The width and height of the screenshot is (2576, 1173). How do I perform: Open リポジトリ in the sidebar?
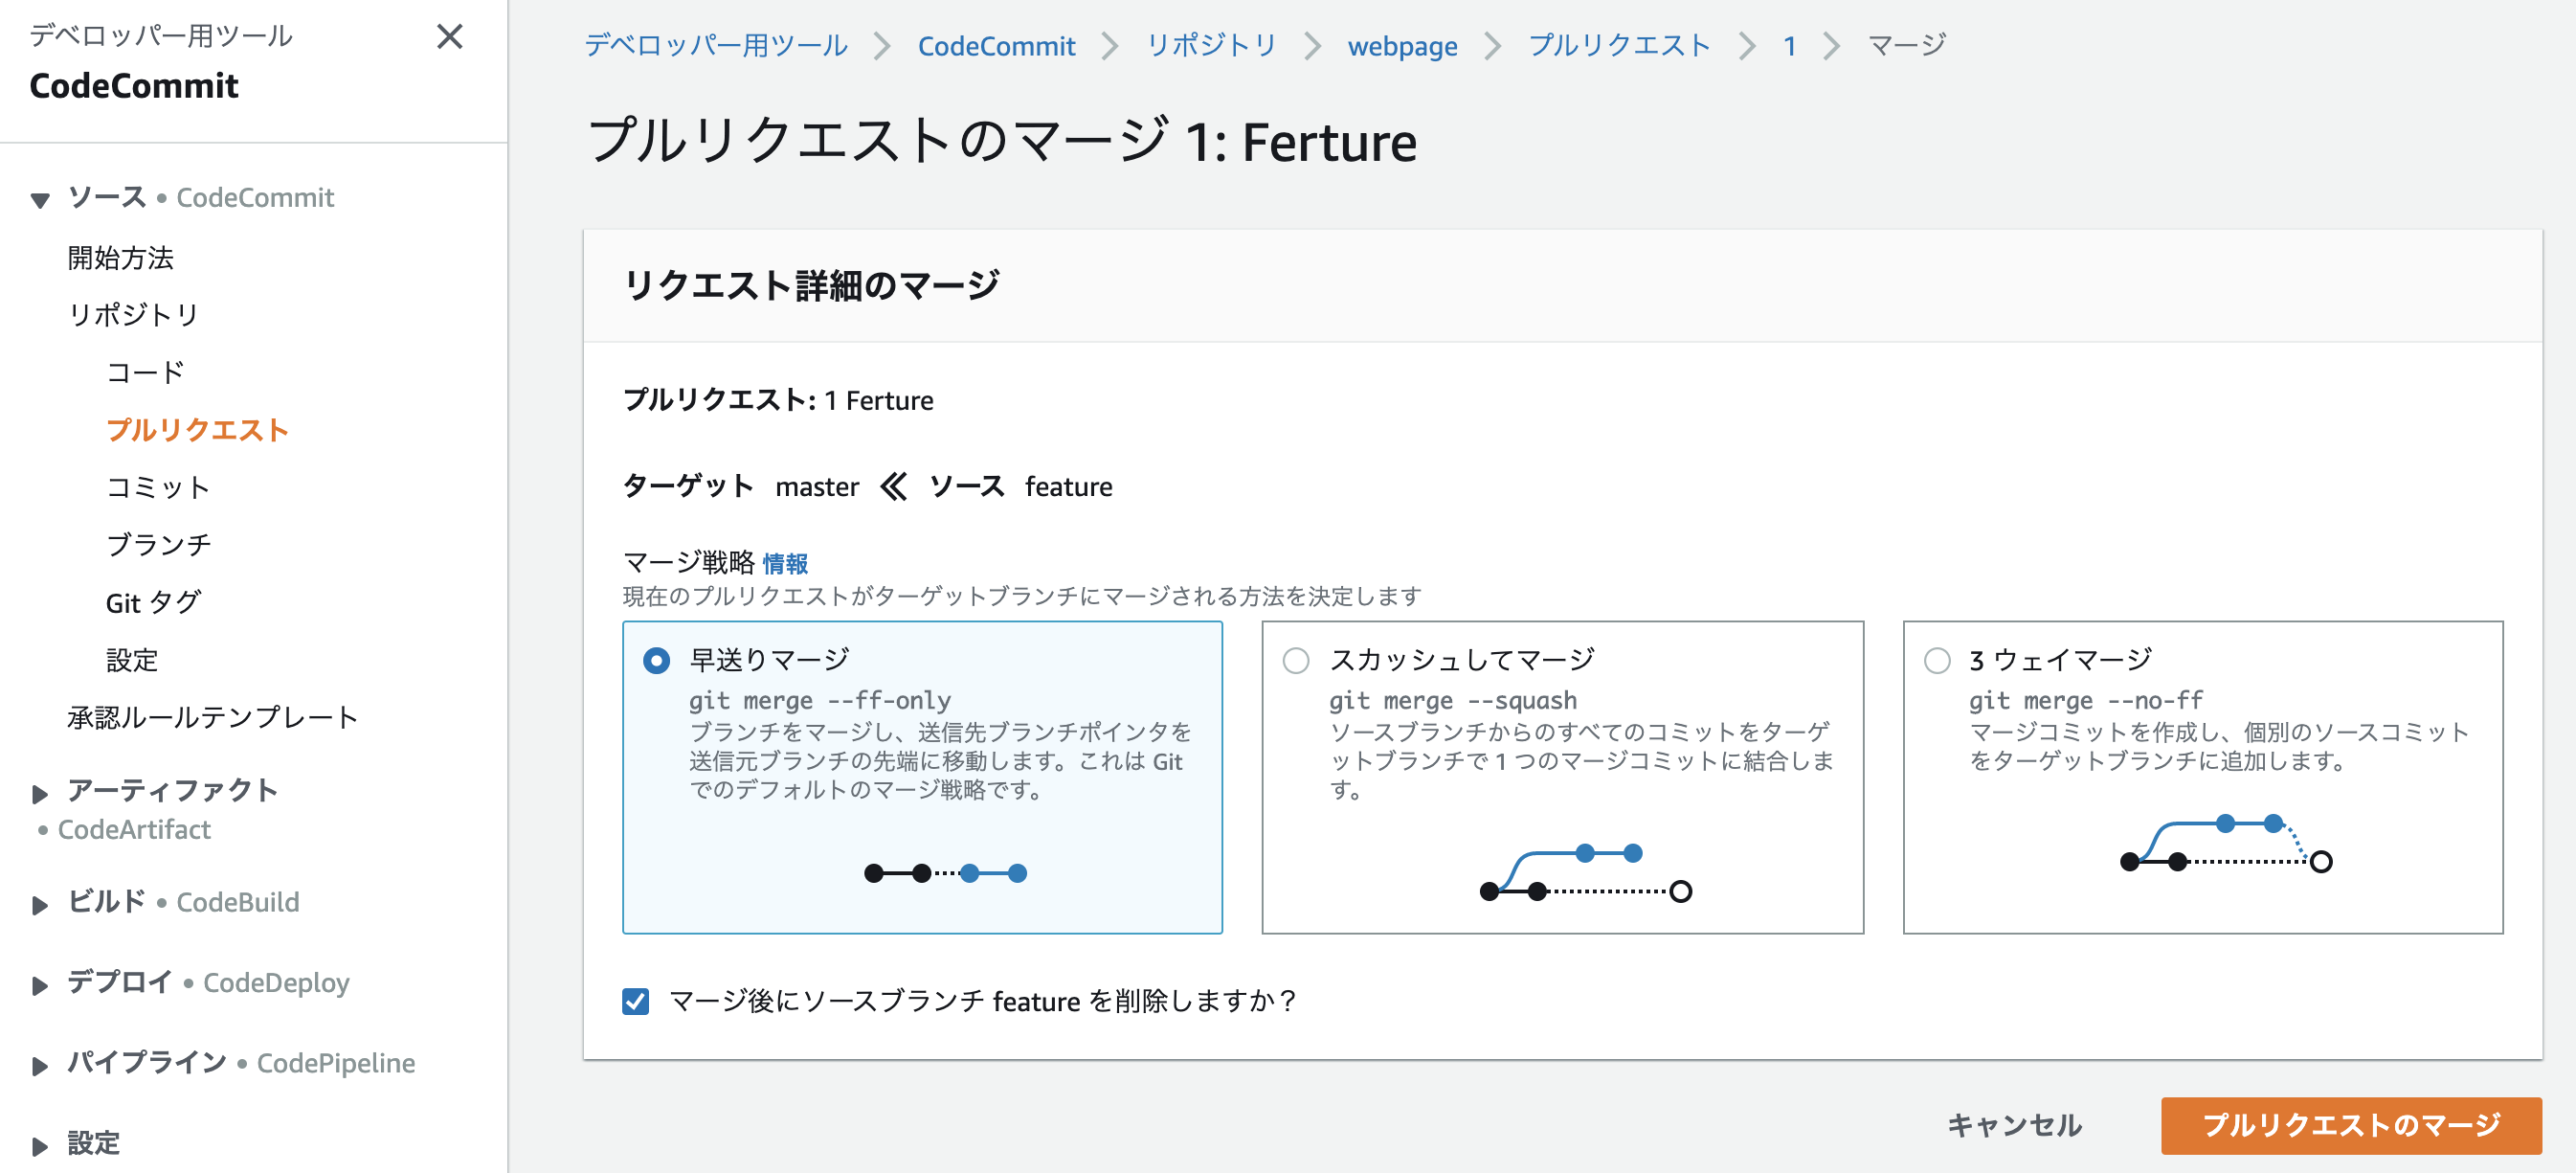(134, 315)
